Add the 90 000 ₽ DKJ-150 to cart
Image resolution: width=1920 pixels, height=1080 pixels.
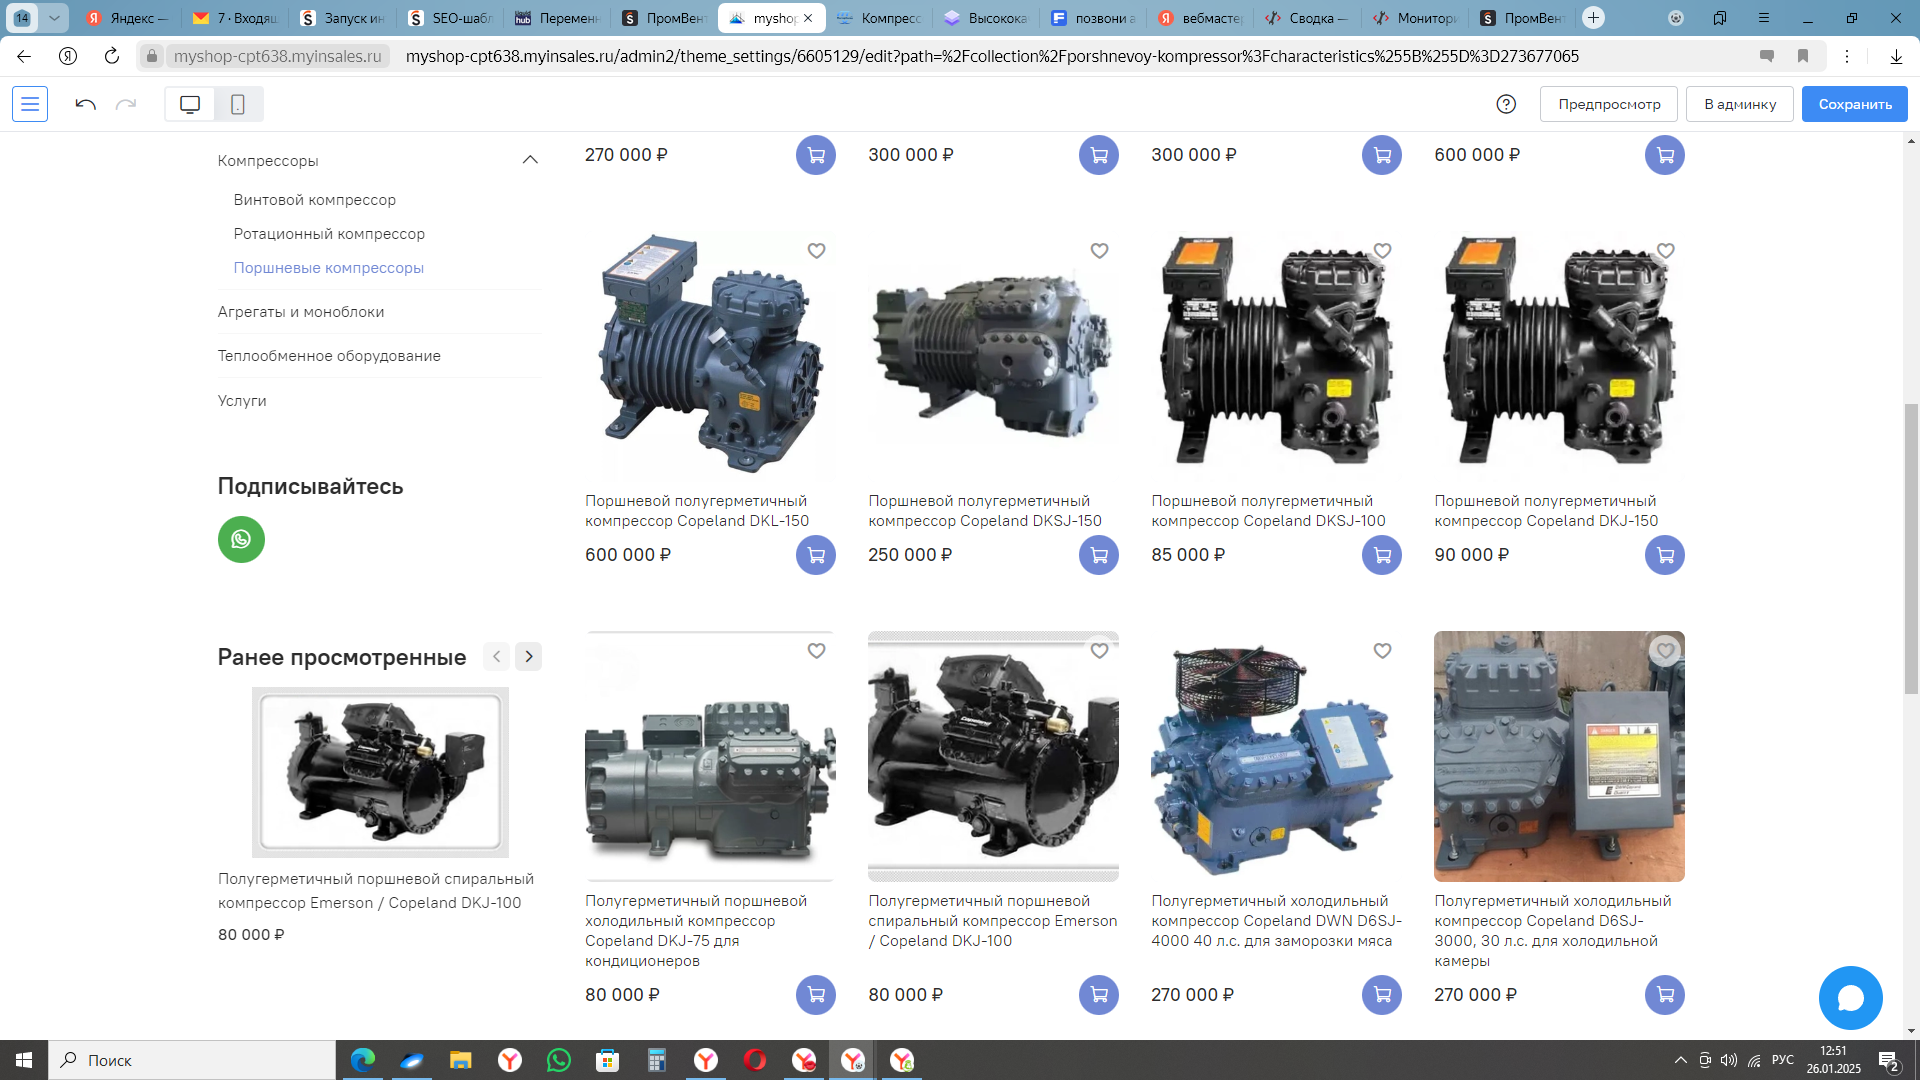click(x=1664, y=555)
